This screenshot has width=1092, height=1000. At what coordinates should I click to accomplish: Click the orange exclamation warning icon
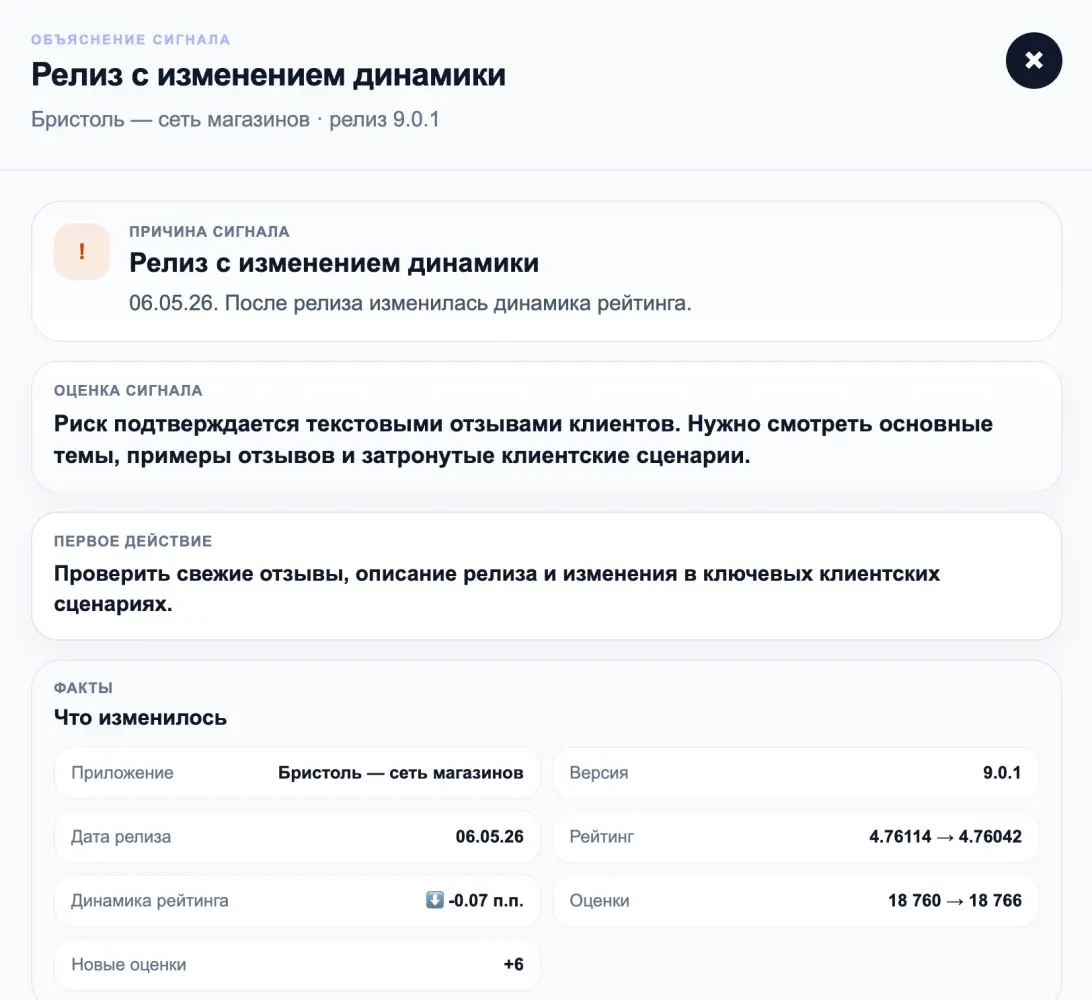(82, 251)
